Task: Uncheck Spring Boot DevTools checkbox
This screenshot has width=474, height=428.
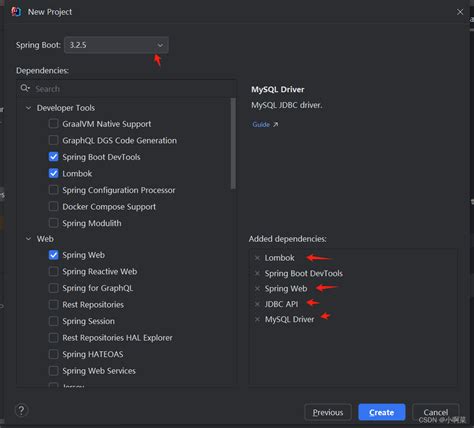Action: [x=53, y=157]
